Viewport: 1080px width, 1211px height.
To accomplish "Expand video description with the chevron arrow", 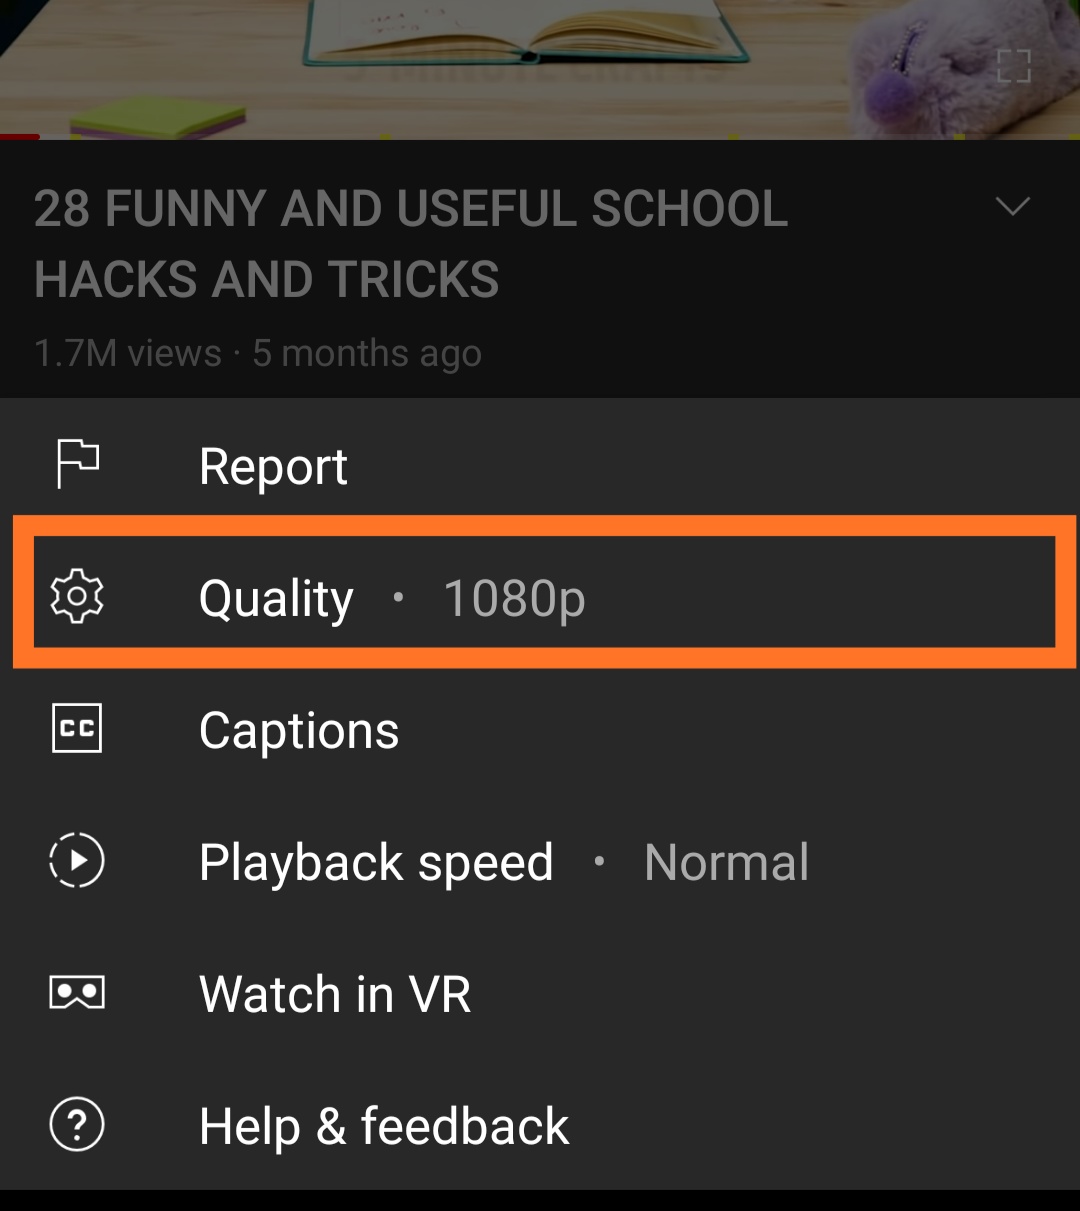I will pos(1013,206).
